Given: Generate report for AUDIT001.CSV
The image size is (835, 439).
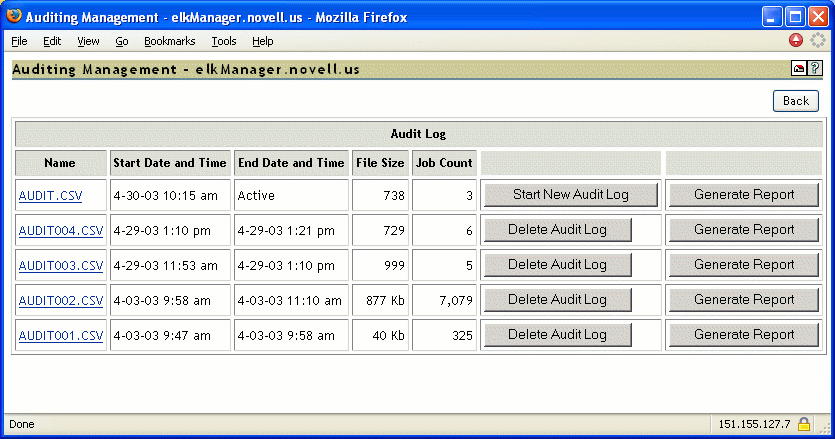Looking at the screenshot, I should click(744, 335).
